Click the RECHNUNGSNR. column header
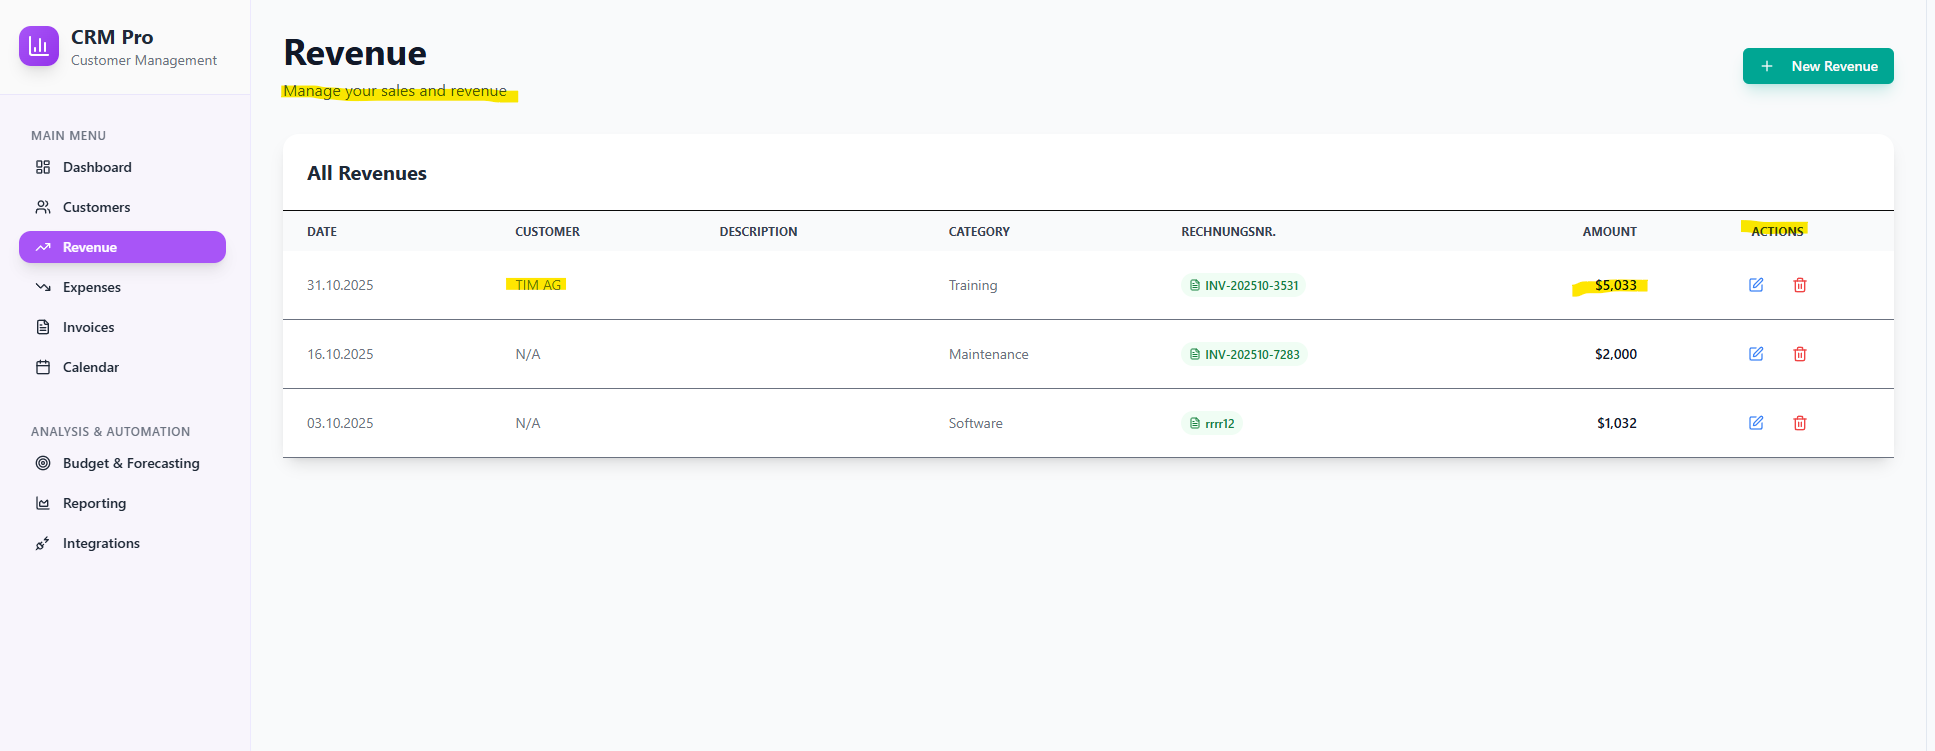1935x751 pixels. click(1228, 231)
